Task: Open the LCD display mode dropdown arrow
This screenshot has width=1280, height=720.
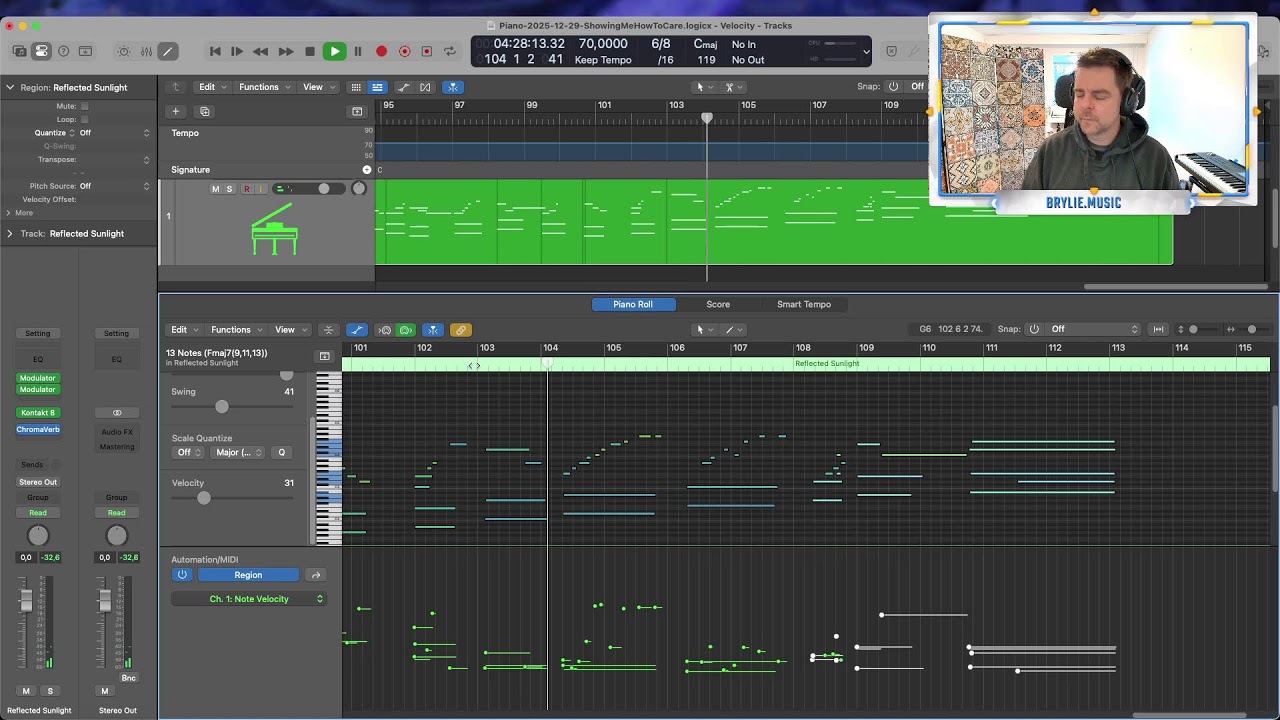Action: [866, 51]
